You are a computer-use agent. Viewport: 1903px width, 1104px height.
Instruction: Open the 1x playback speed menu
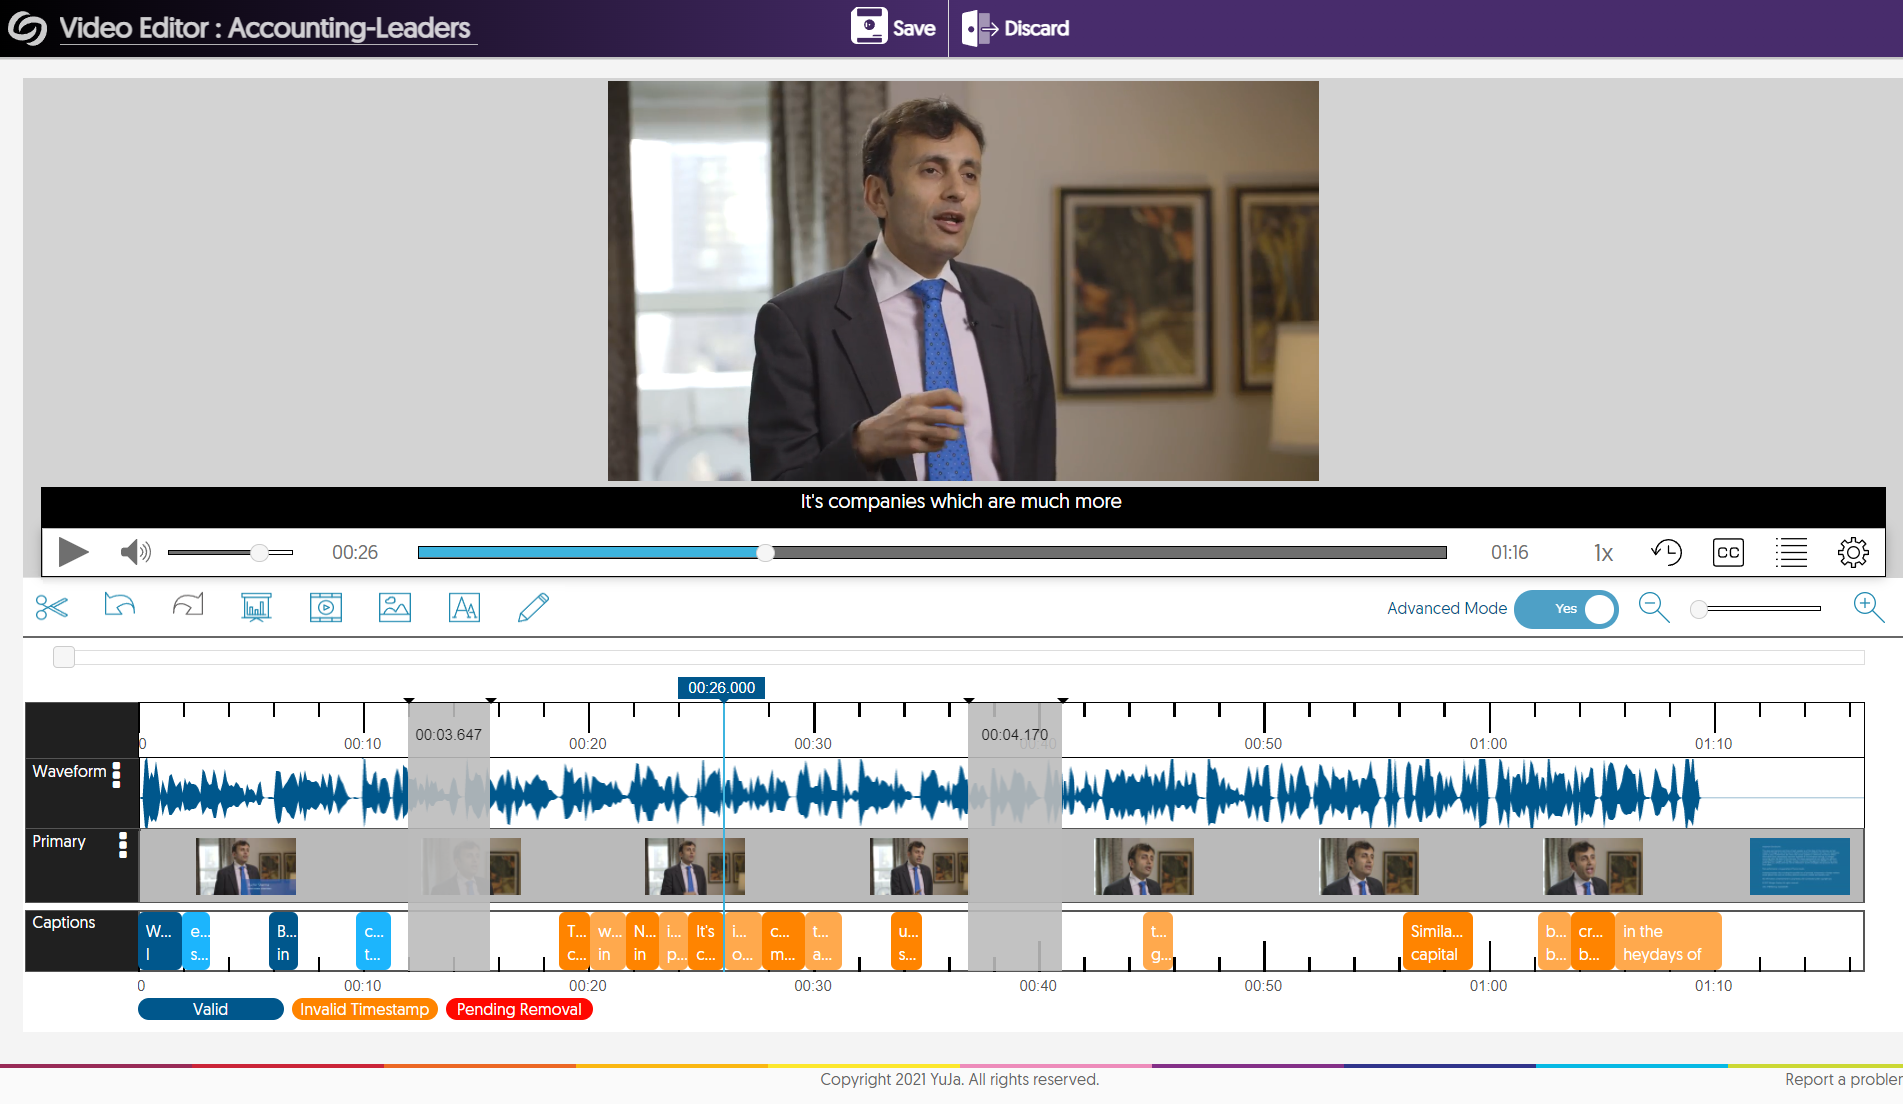pos(1603,553)
